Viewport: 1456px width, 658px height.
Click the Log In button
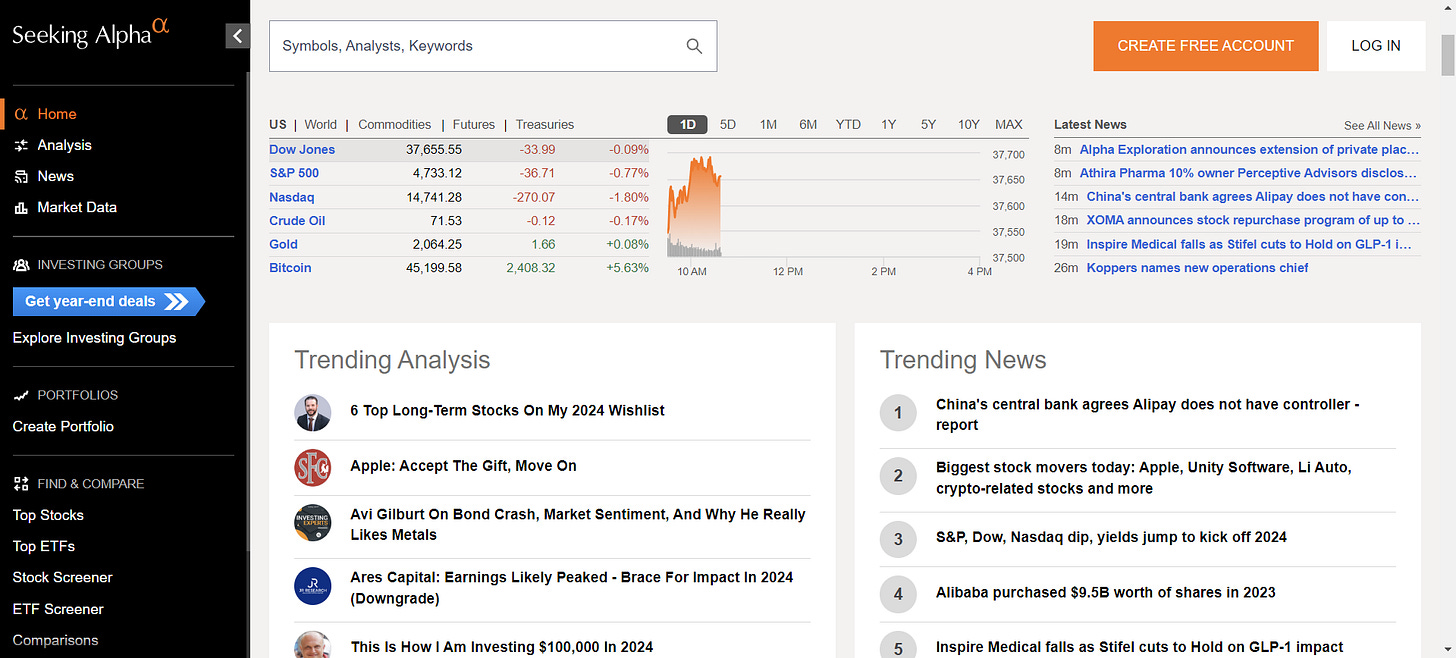click(x=1376, y=46)
